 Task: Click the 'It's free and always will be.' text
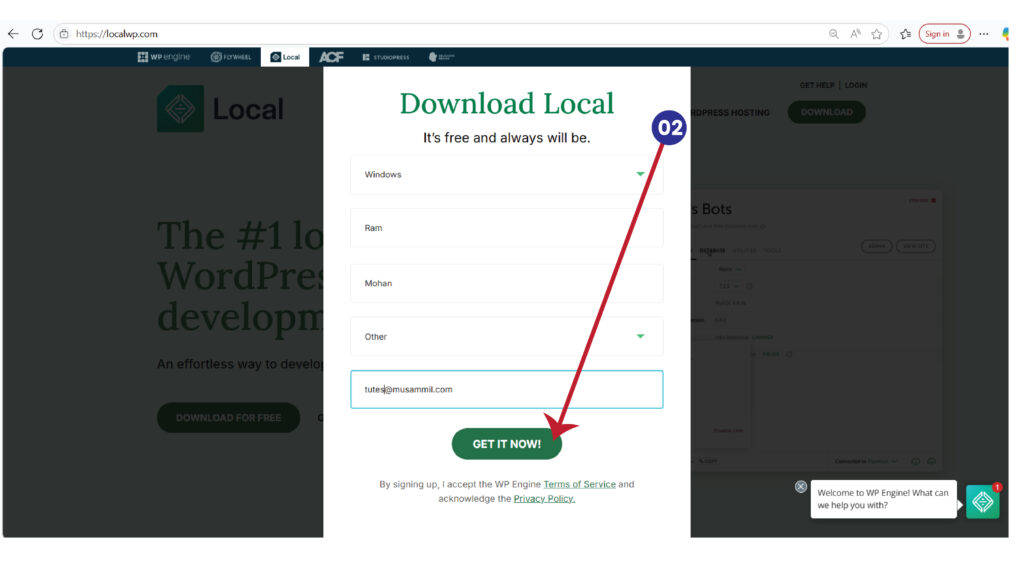point(507,138)
